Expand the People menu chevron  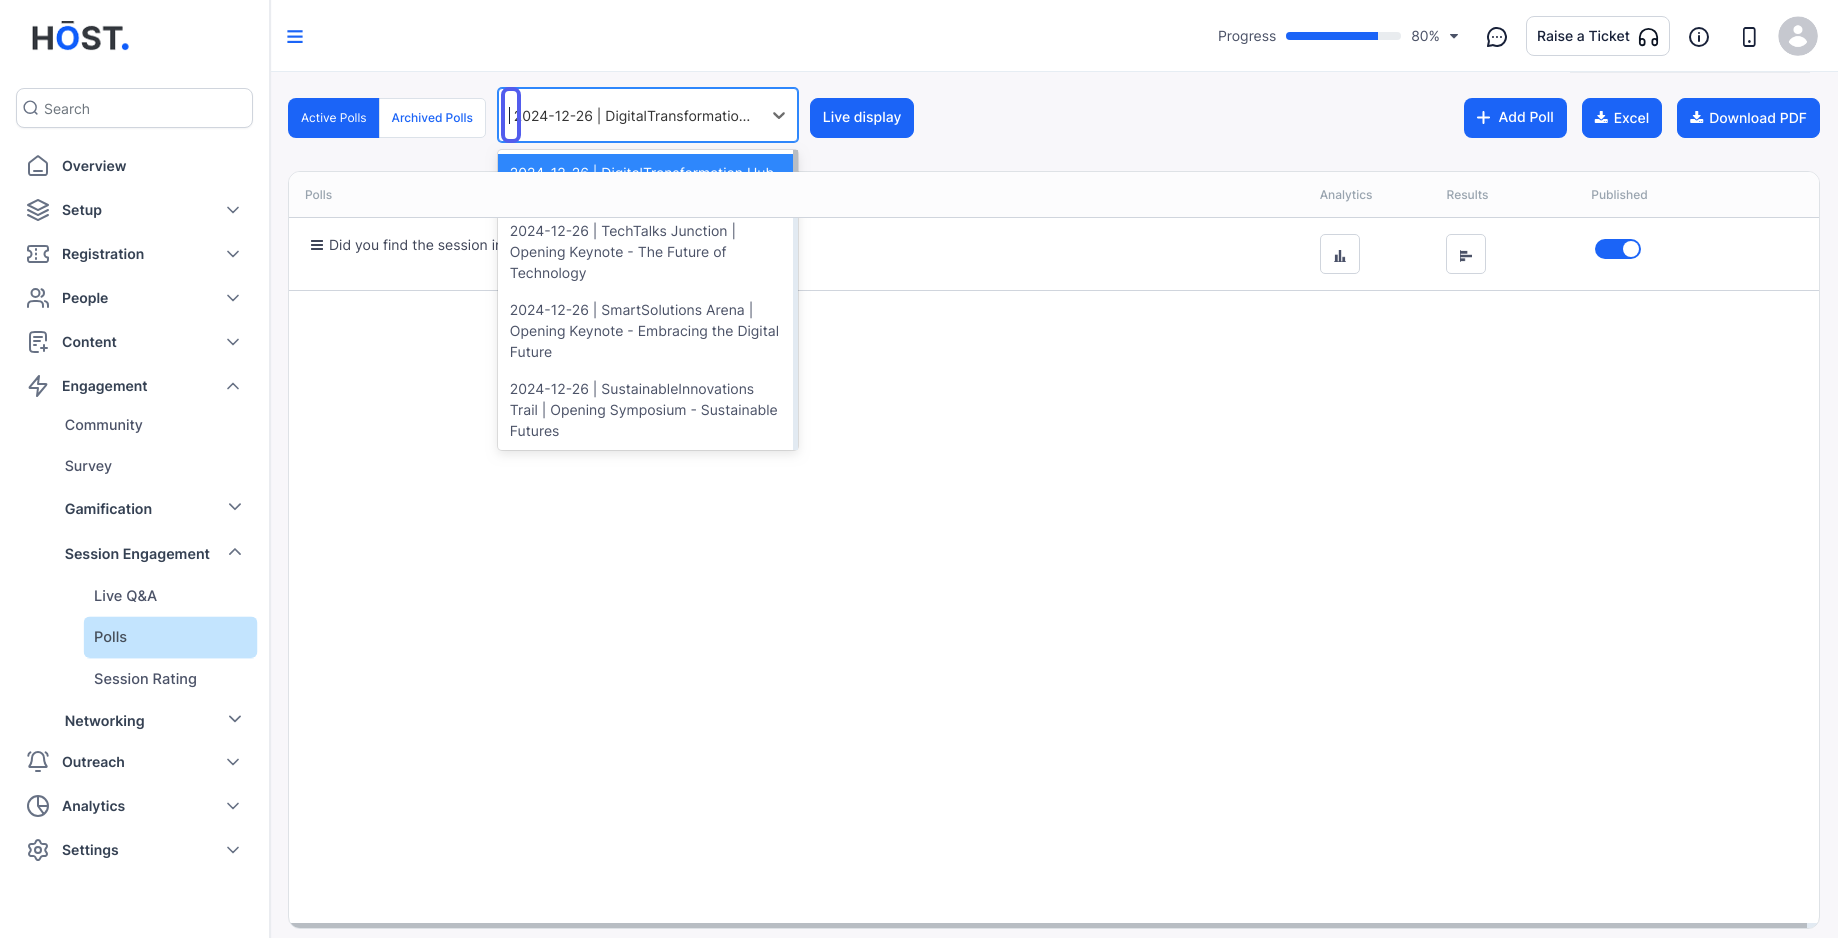tap(233, 298)
